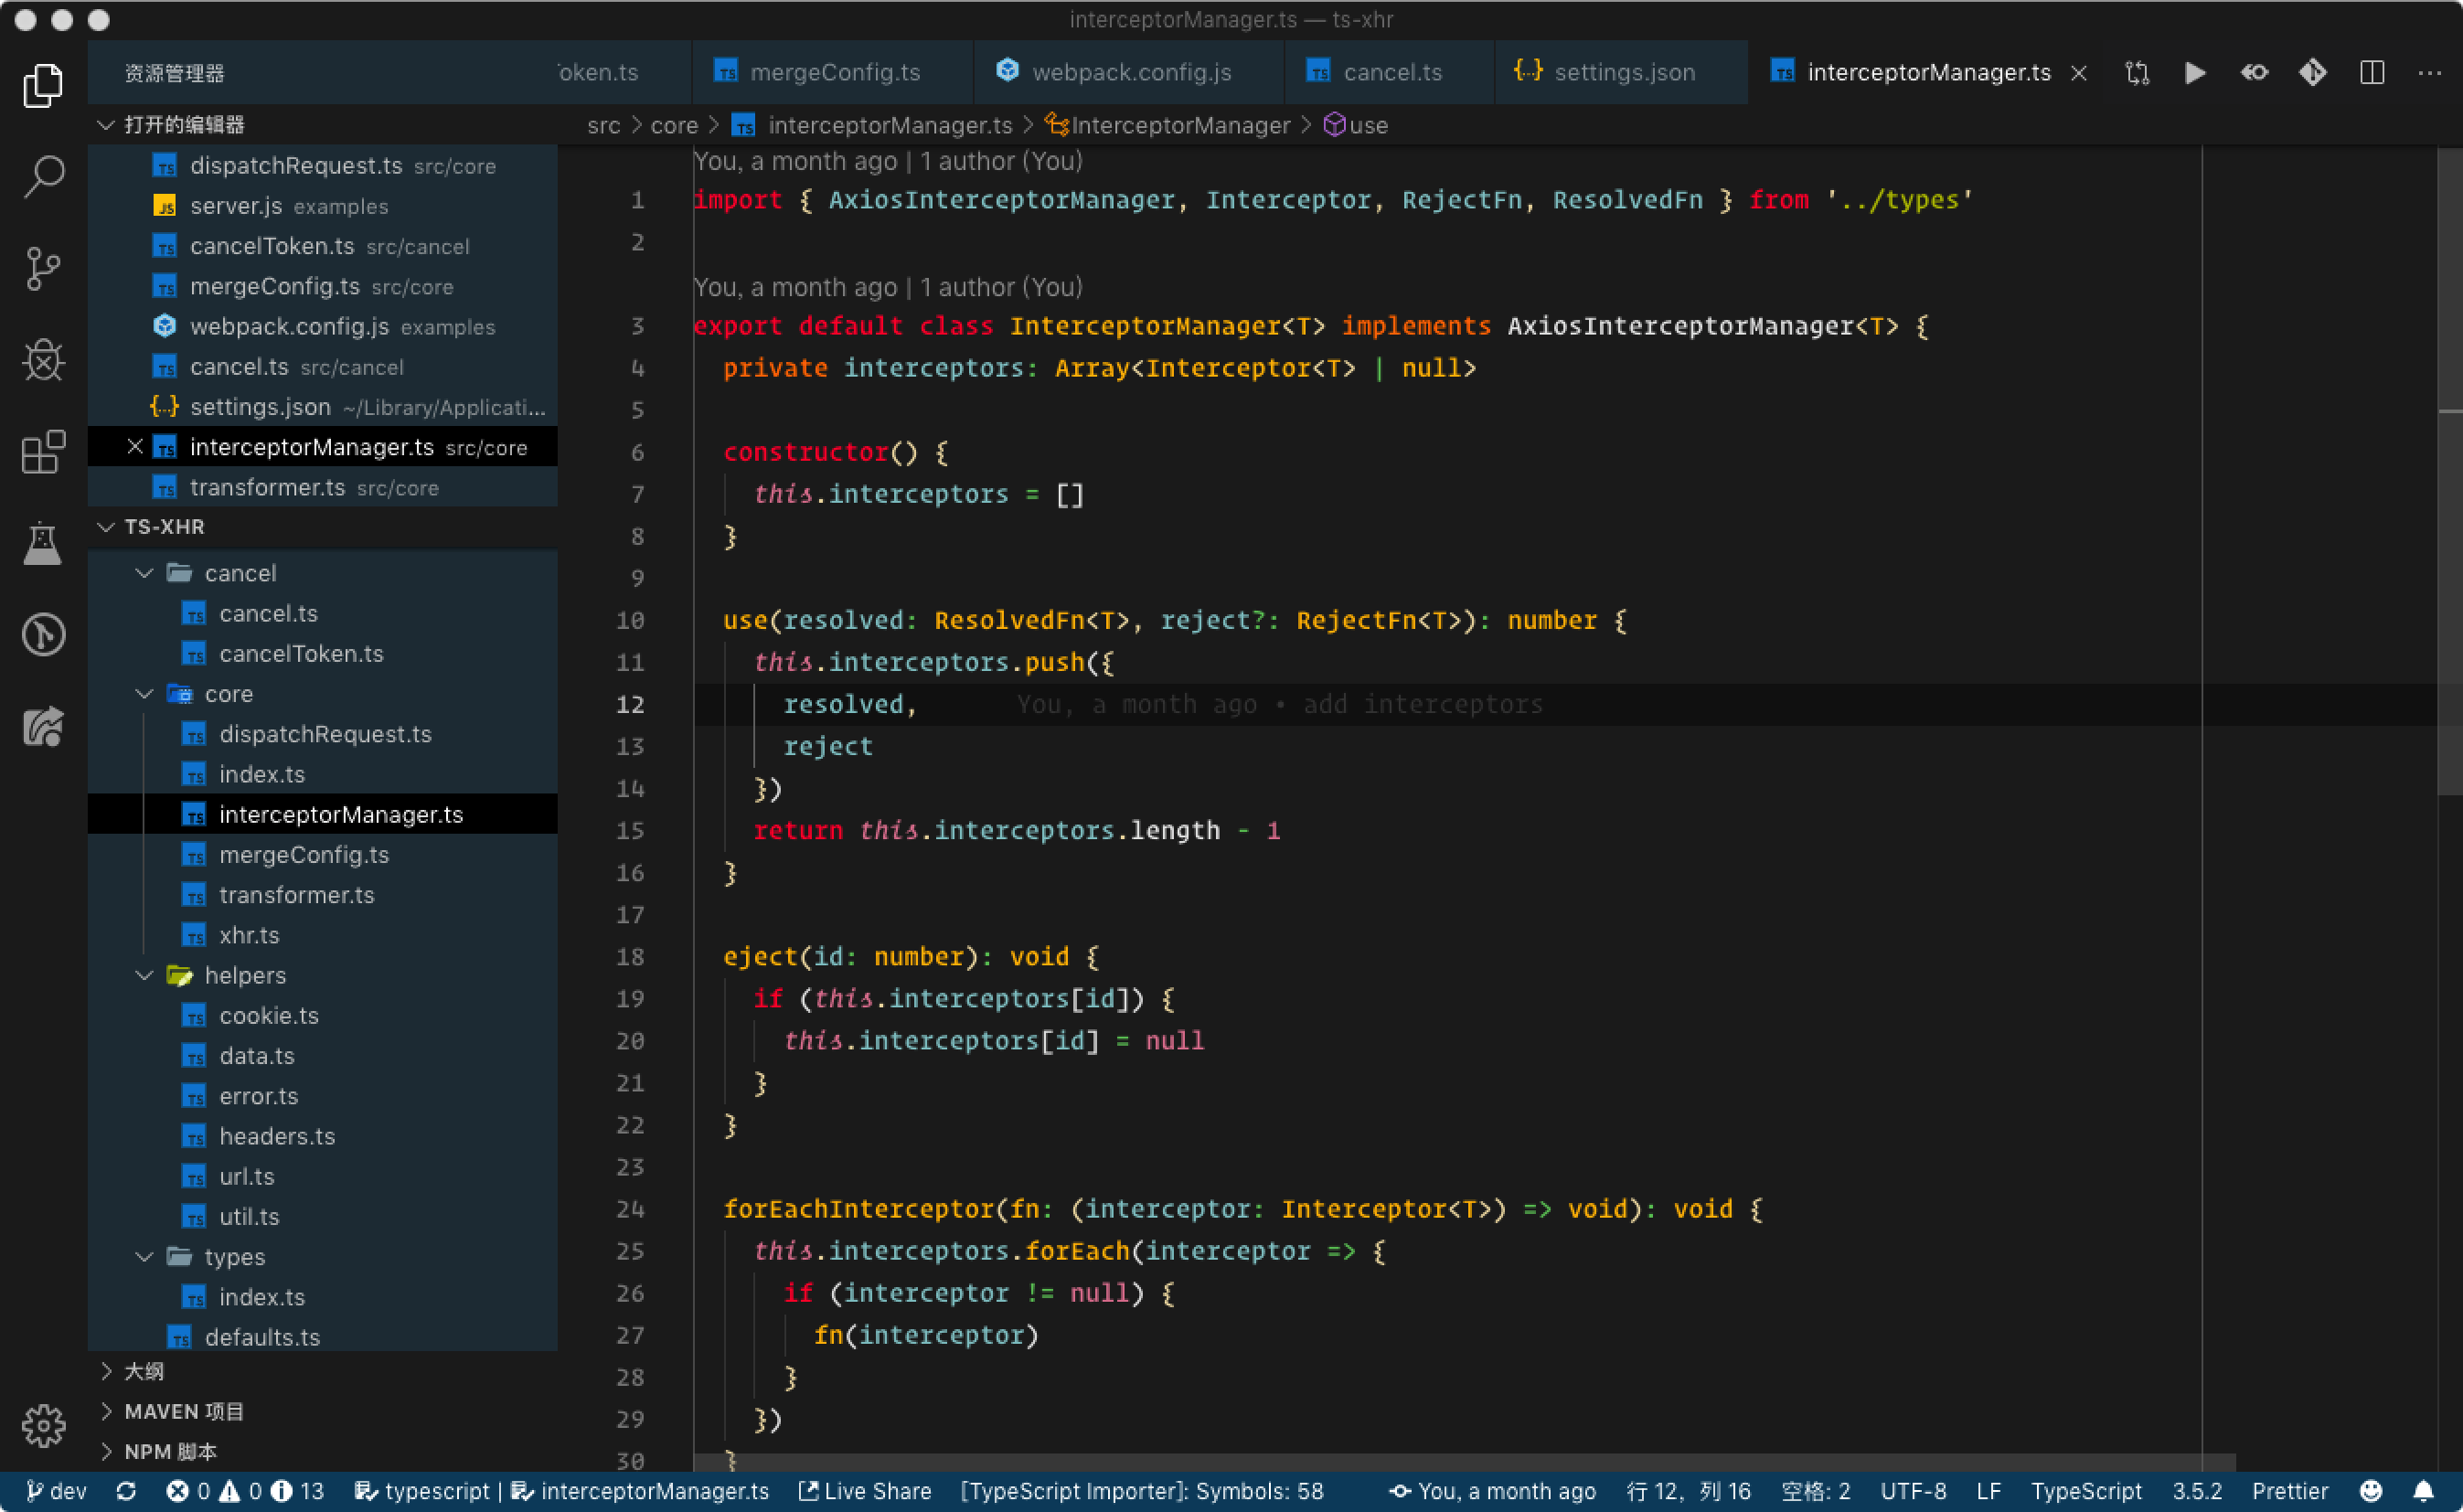Switch to the mergeConfig.ts tab
Viewport: 2463px width, 1512px height.
834,73
